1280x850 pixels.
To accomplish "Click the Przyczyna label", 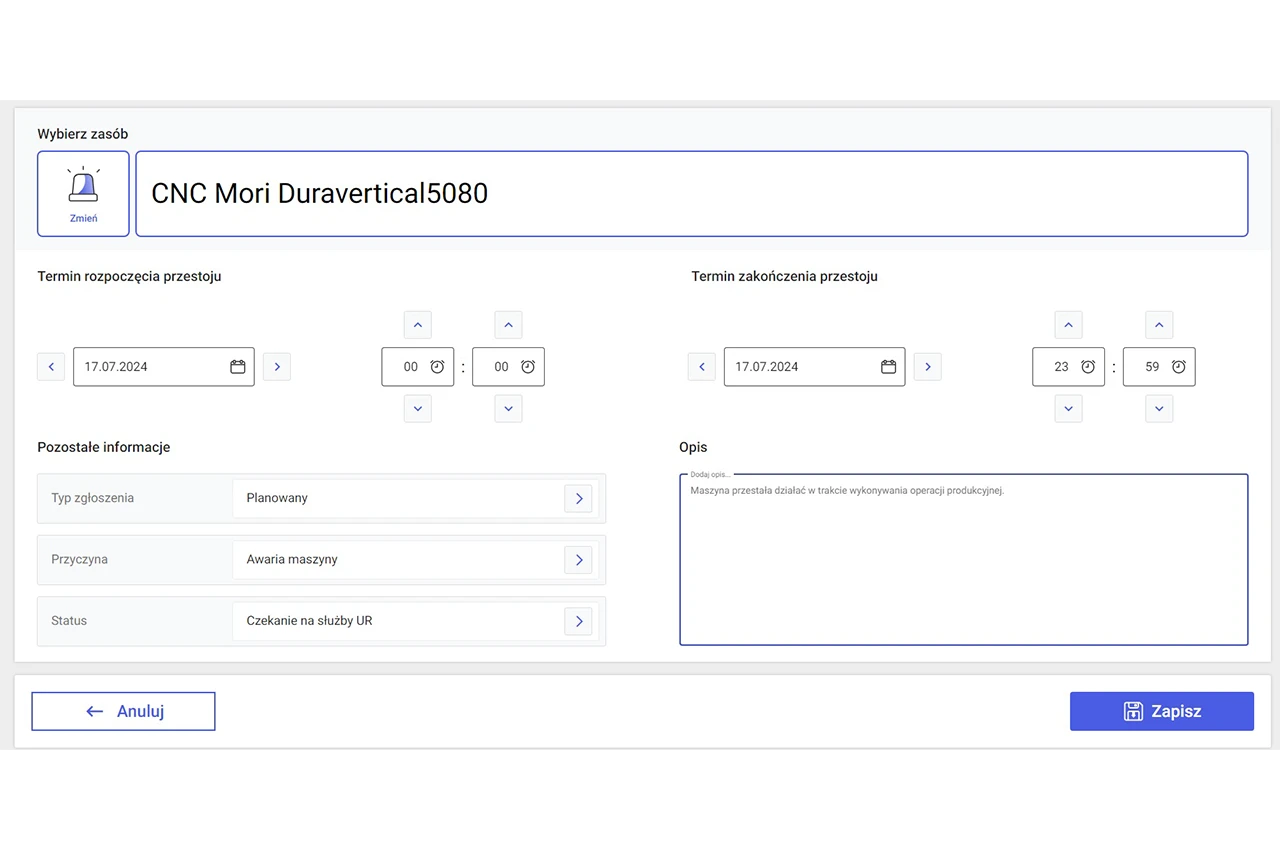I will [79, 560].
